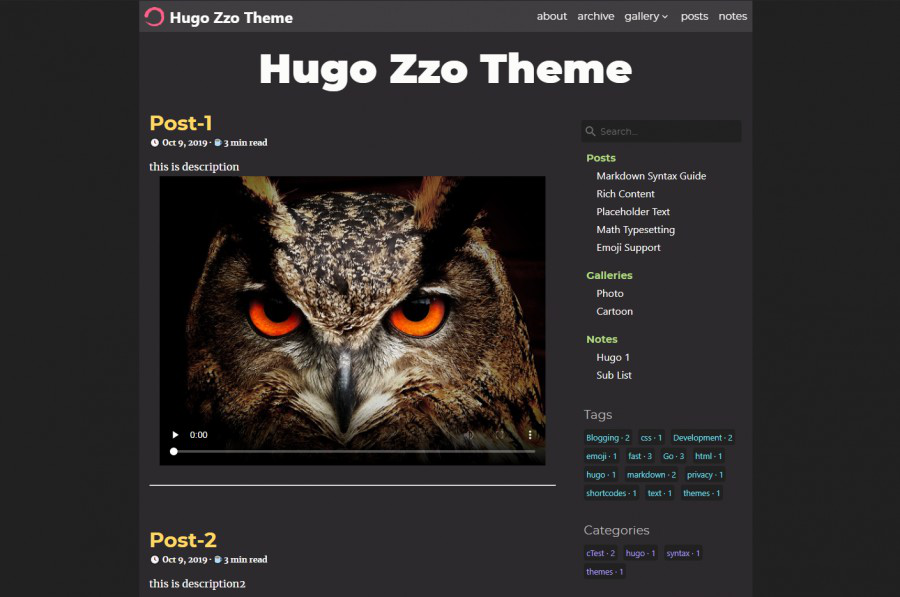Select the markdown tag
This screenshot has height=597, width=900.
coord(651,475)
